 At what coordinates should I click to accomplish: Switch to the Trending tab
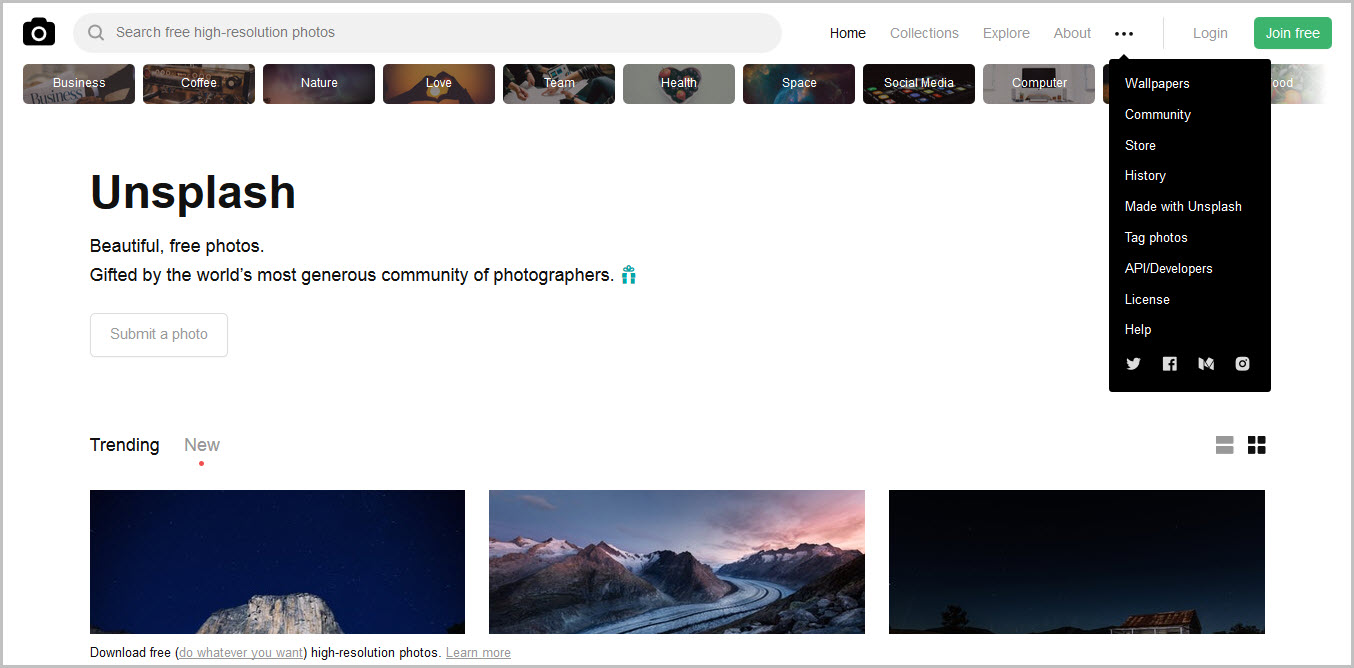[x=124, y=445]
